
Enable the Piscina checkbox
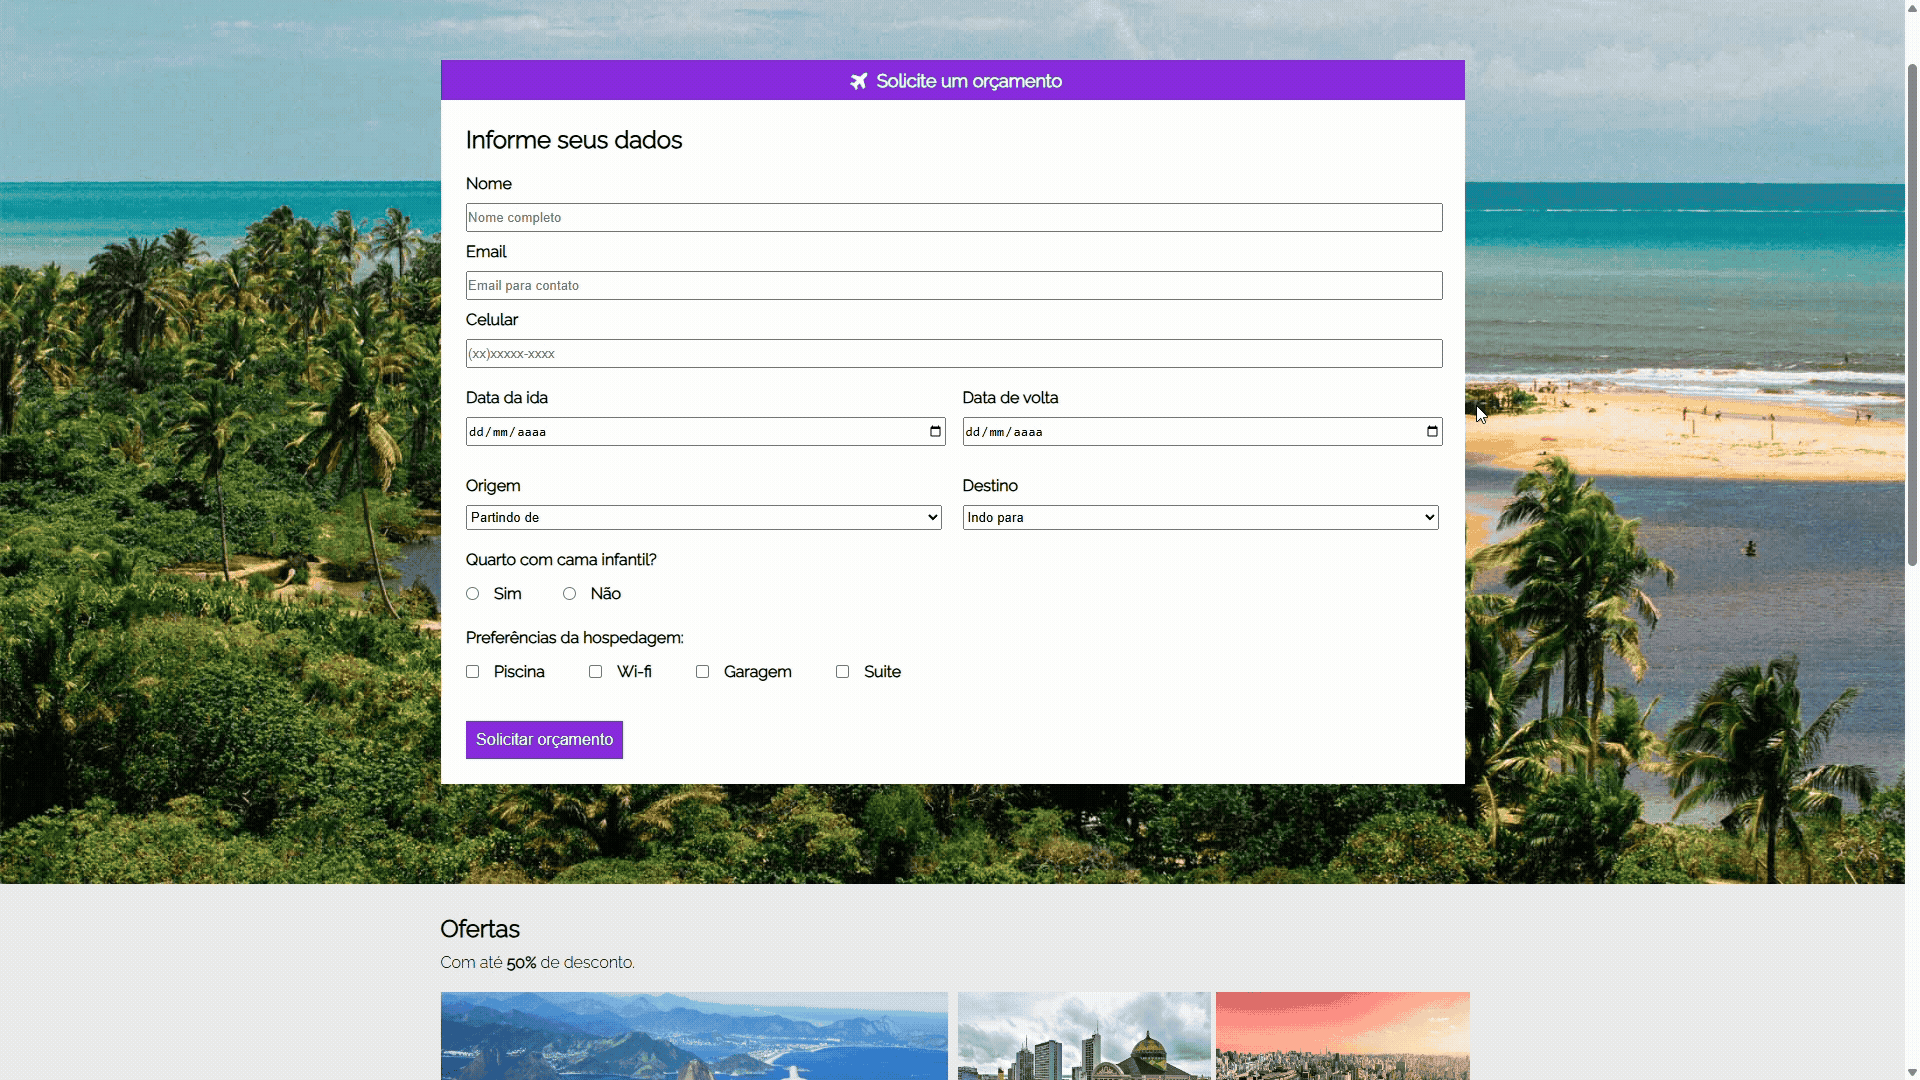point(473,672)
